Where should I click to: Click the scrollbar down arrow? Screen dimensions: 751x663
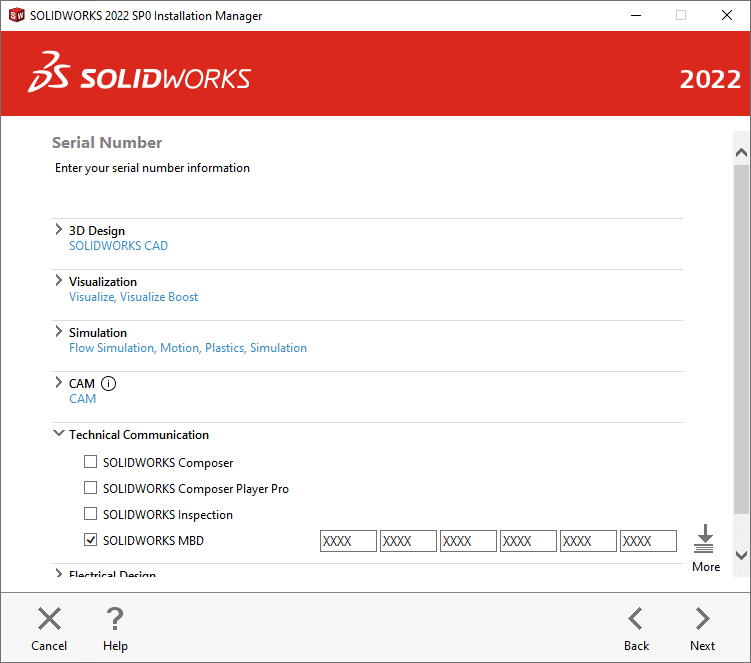click(x=741, y=554)
